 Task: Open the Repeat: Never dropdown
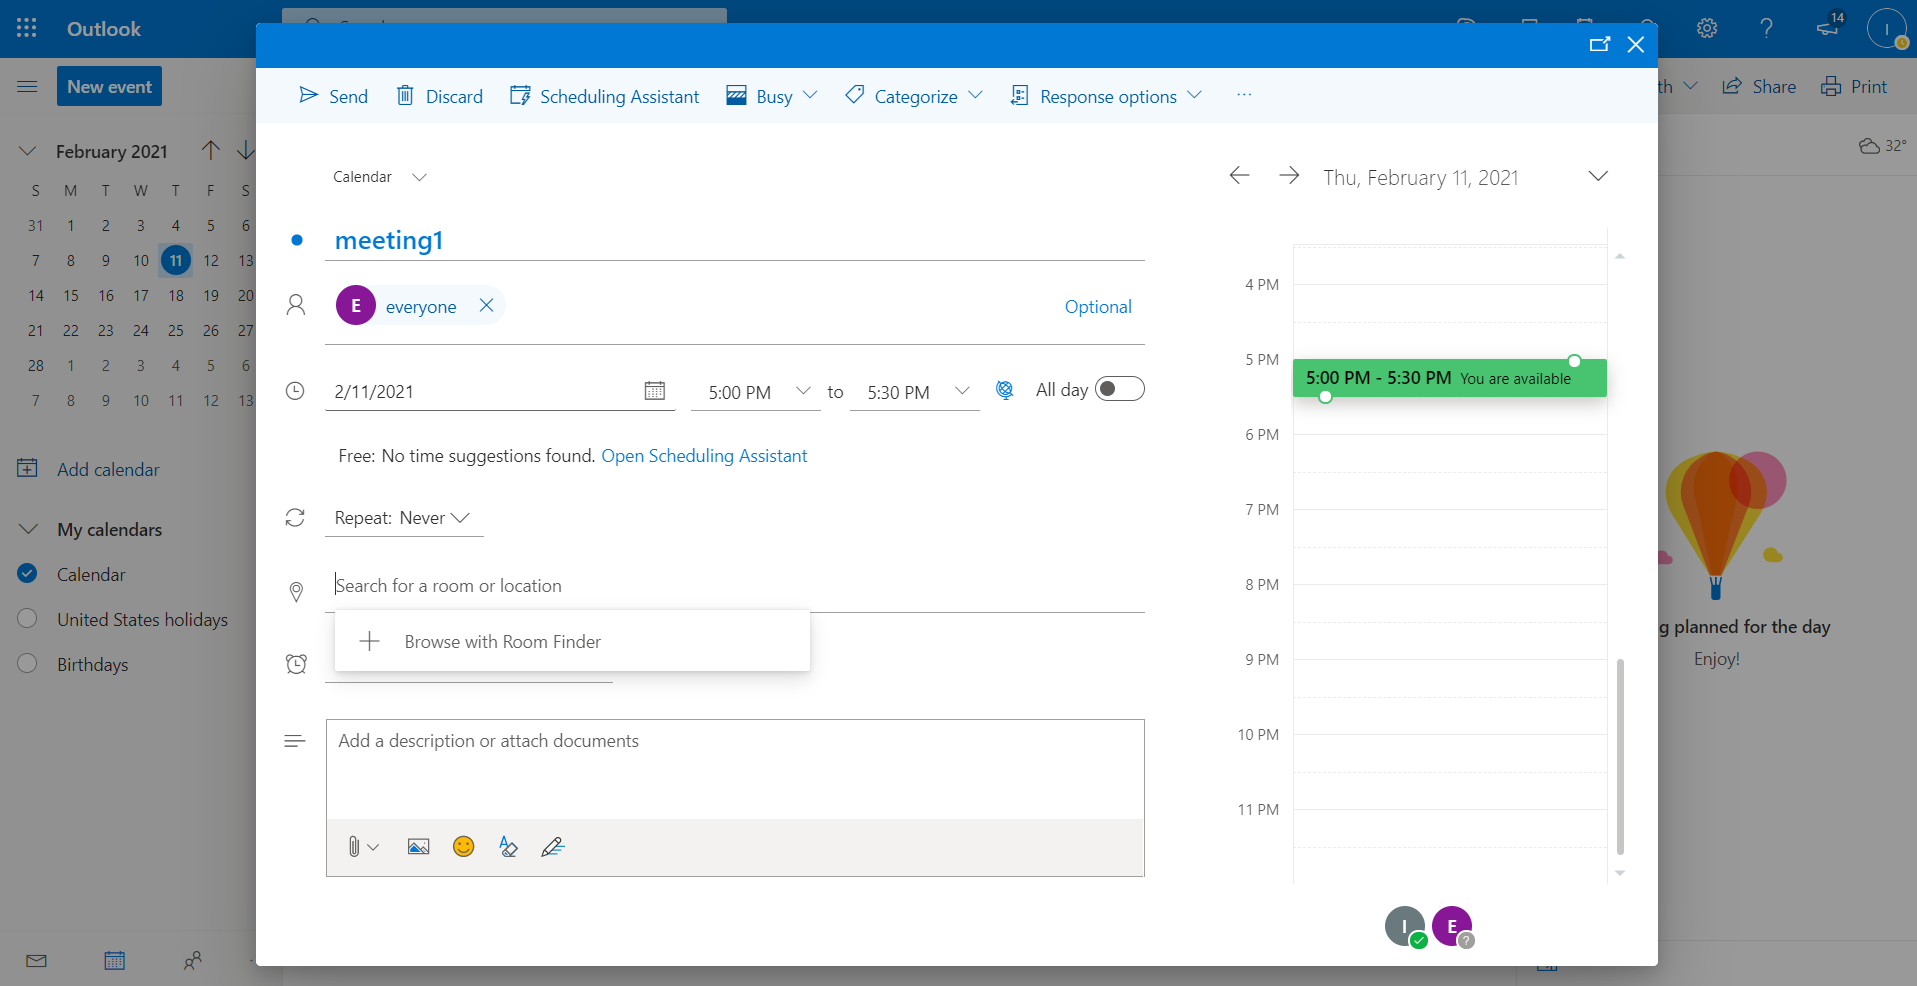(403, 518)
